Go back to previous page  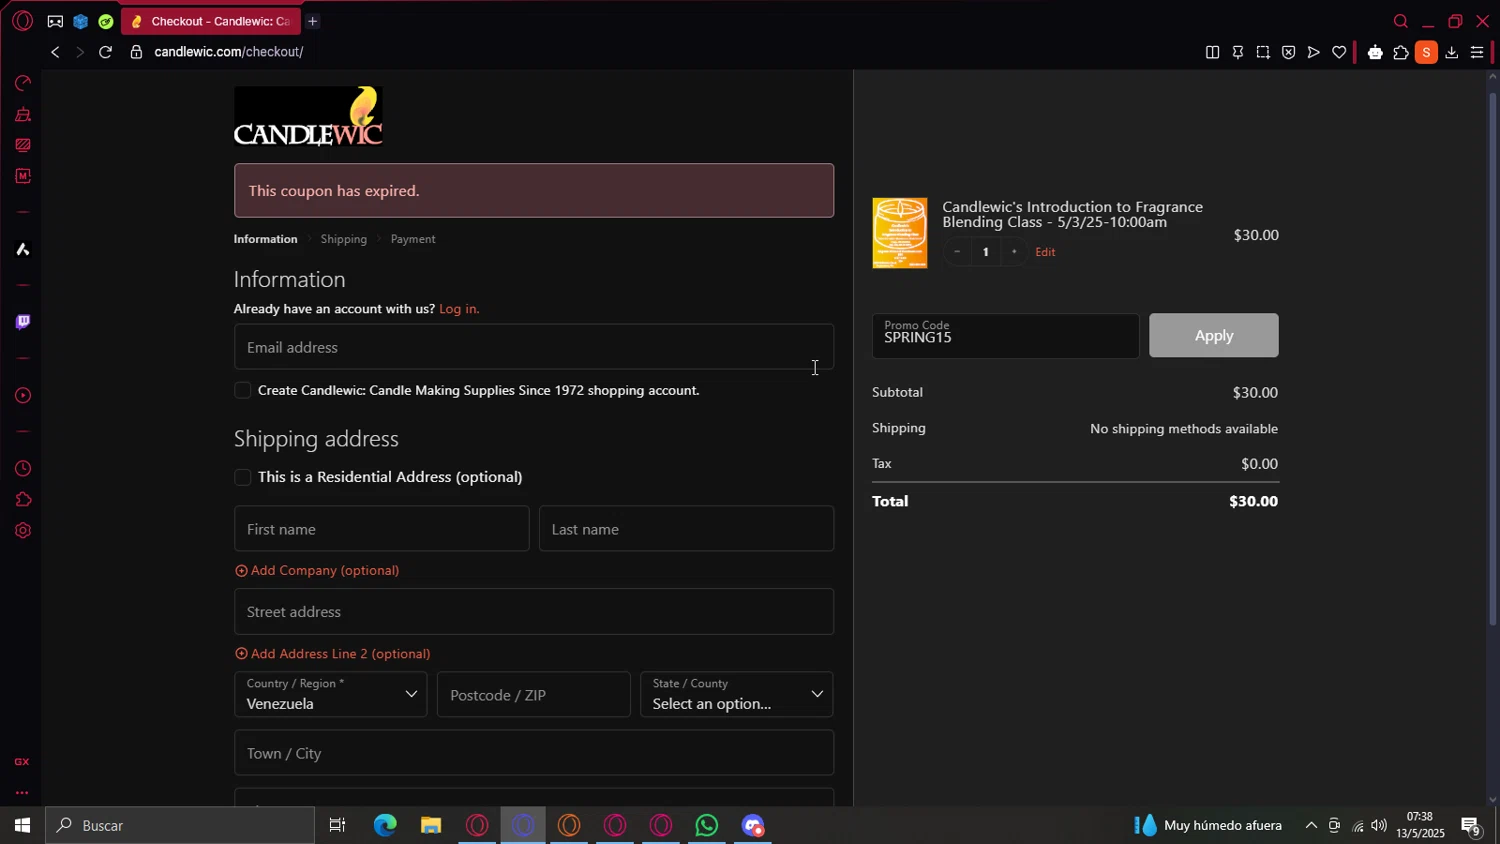(55, 52)
